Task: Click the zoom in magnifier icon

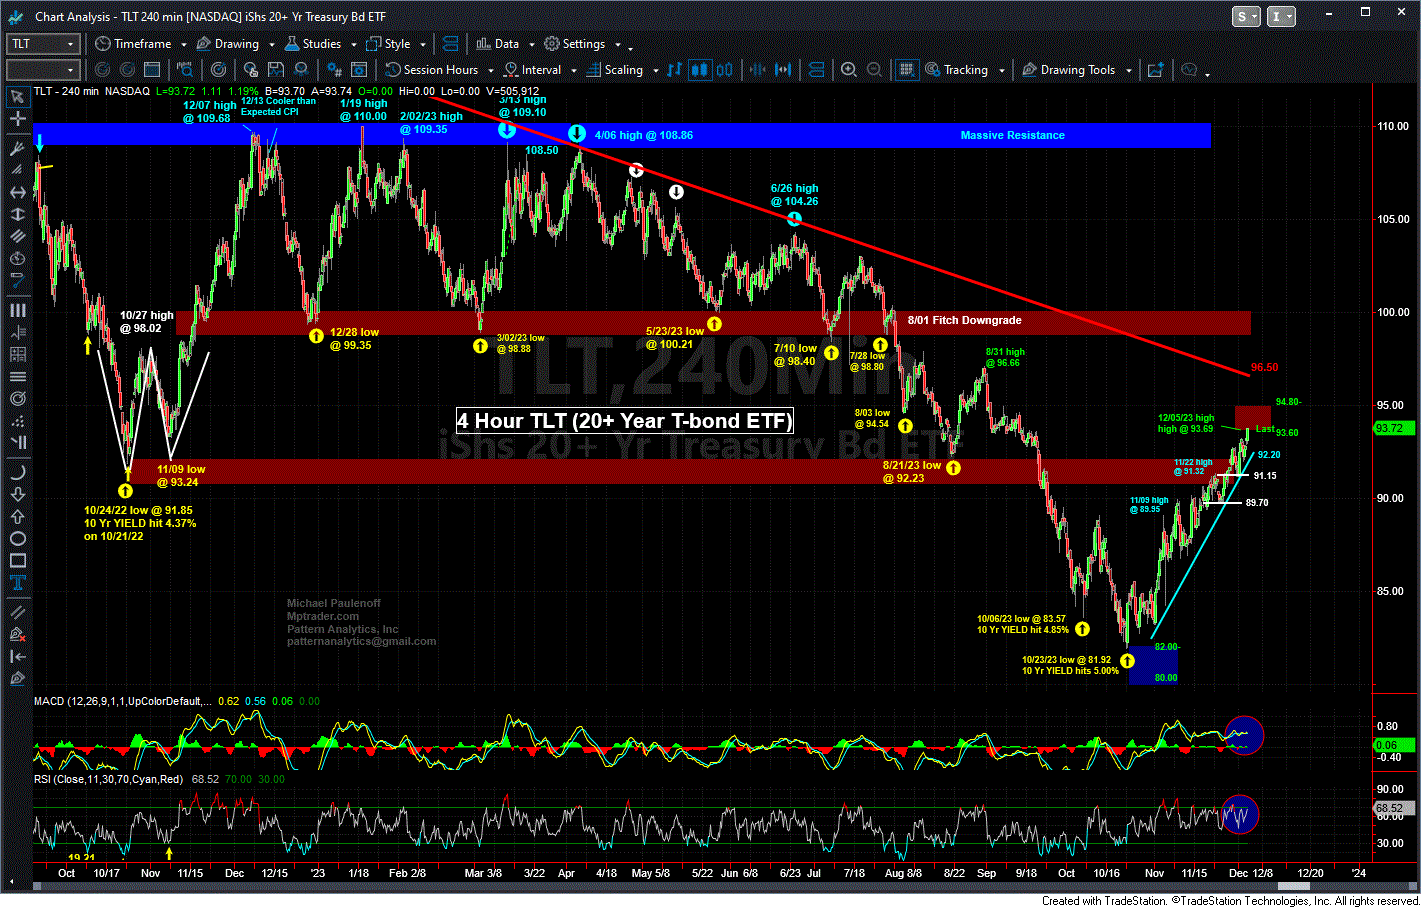Action: 849,70
